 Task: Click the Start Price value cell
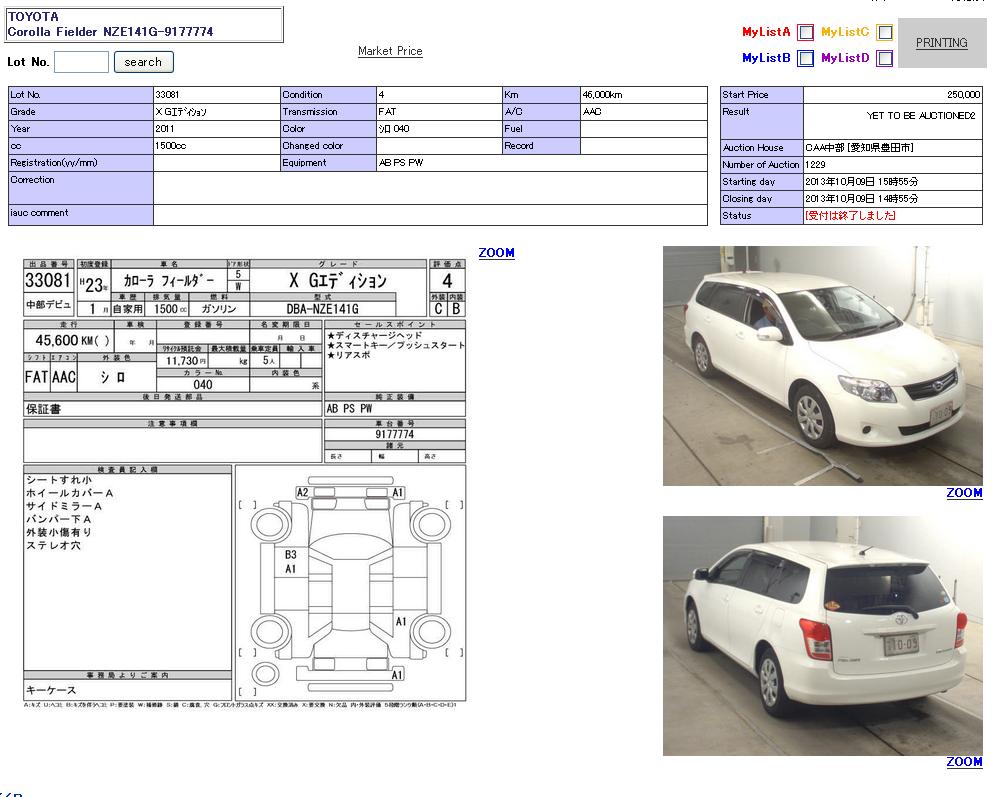point(892,95)
